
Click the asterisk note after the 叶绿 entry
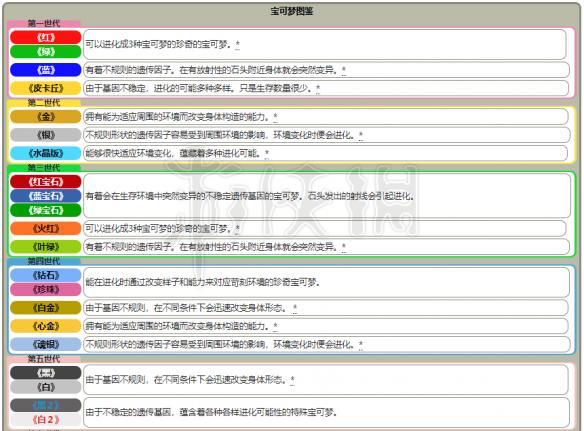(x=343, y=247)
